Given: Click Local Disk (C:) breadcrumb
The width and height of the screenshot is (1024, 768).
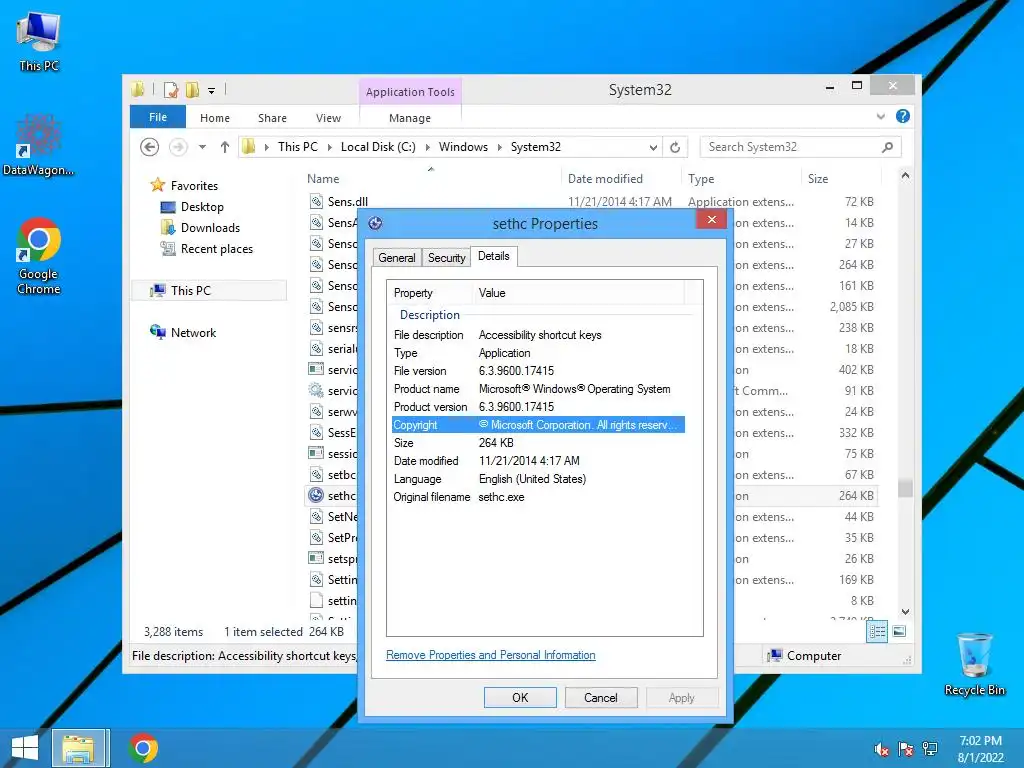Looking at the screenshot, I should [x=378, y=148].
